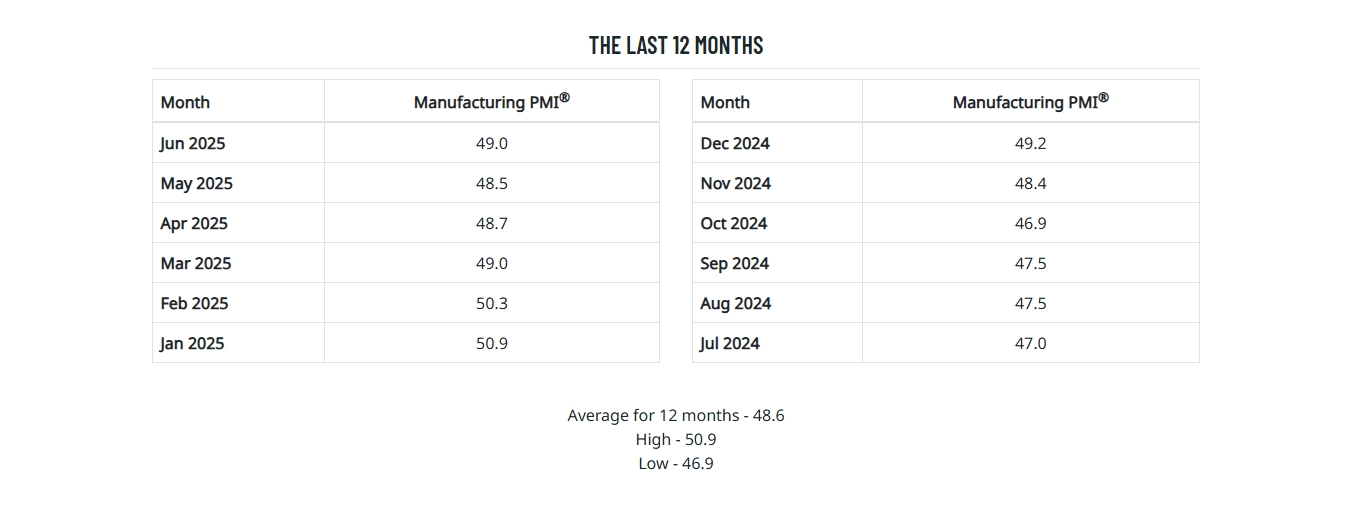
Task: Click the Aug 2024 row label
Action: (x=735, y=303)
